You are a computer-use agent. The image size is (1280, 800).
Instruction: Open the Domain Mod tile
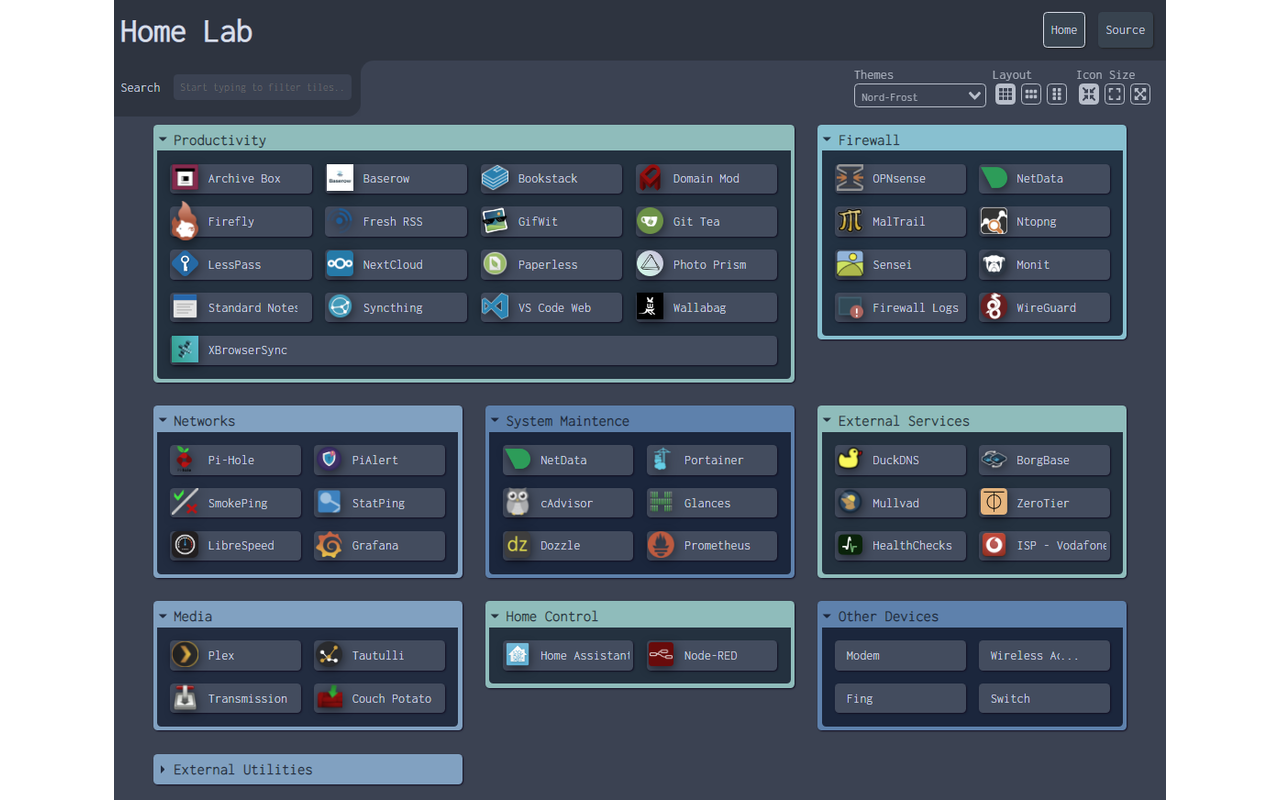click(x=706, y=179)
